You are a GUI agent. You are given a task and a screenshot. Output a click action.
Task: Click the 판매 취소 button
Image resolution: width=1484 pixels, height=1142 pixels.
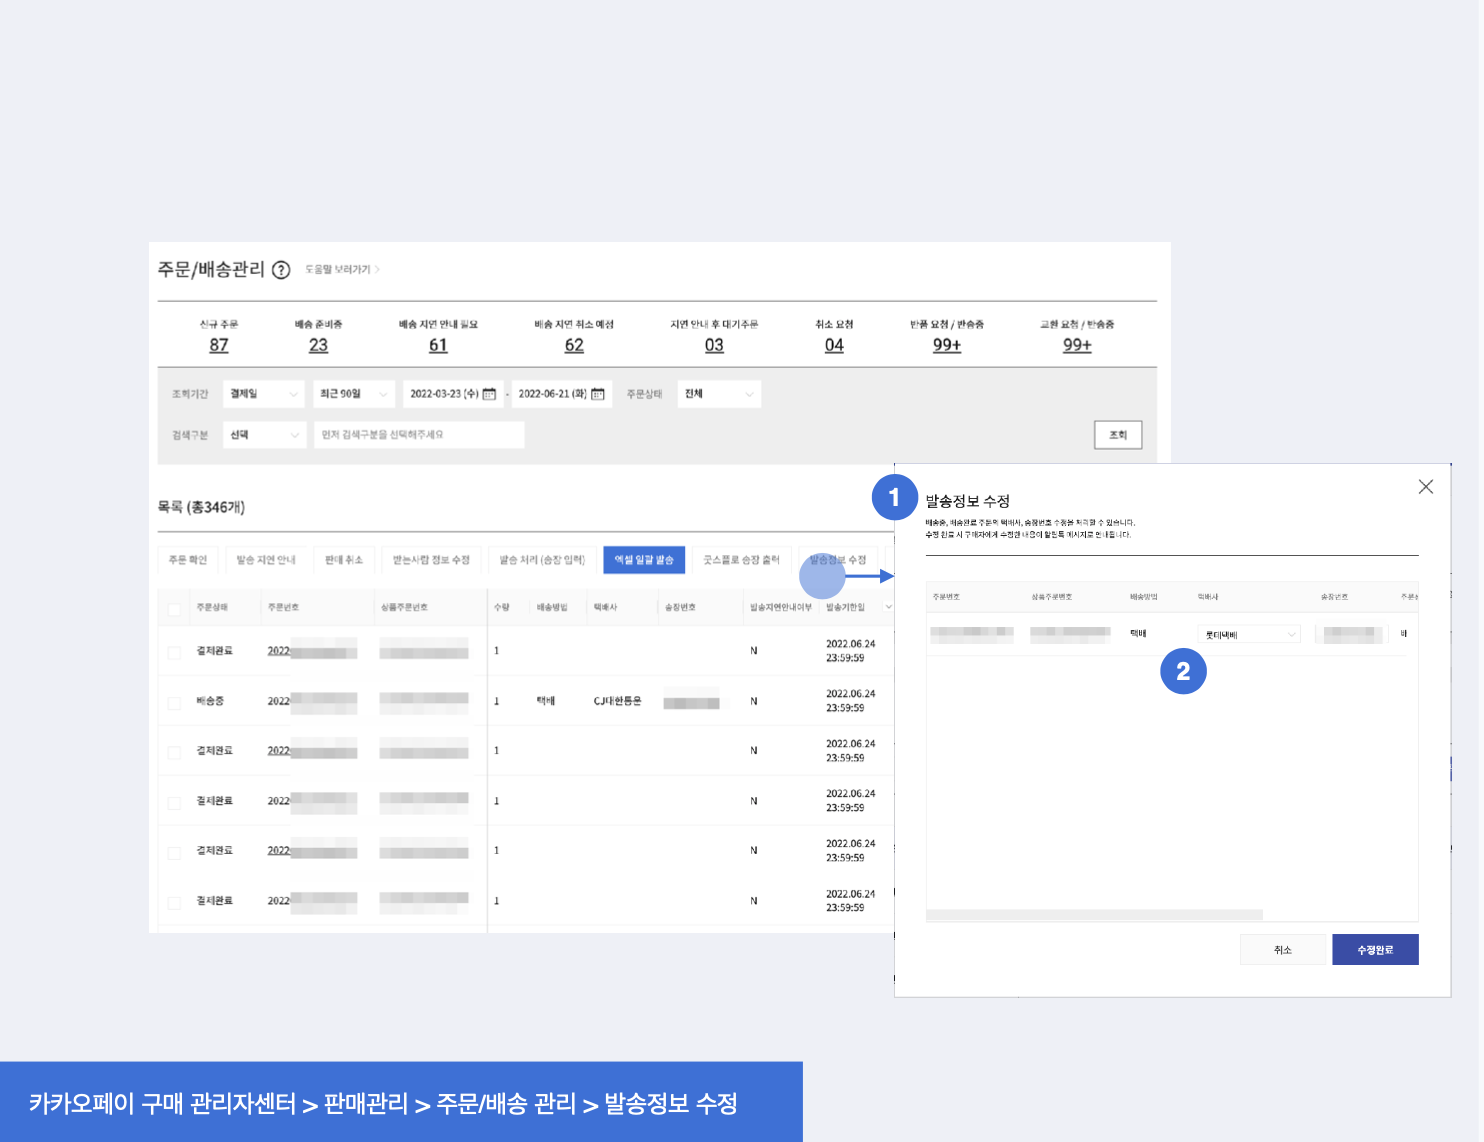(344, 560)
